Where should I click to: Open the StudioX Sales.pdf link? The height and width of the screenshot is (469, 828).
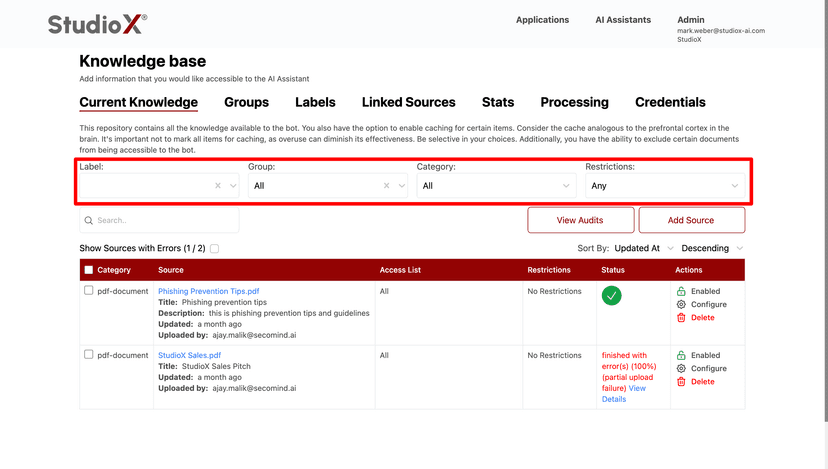click(190, 355)
